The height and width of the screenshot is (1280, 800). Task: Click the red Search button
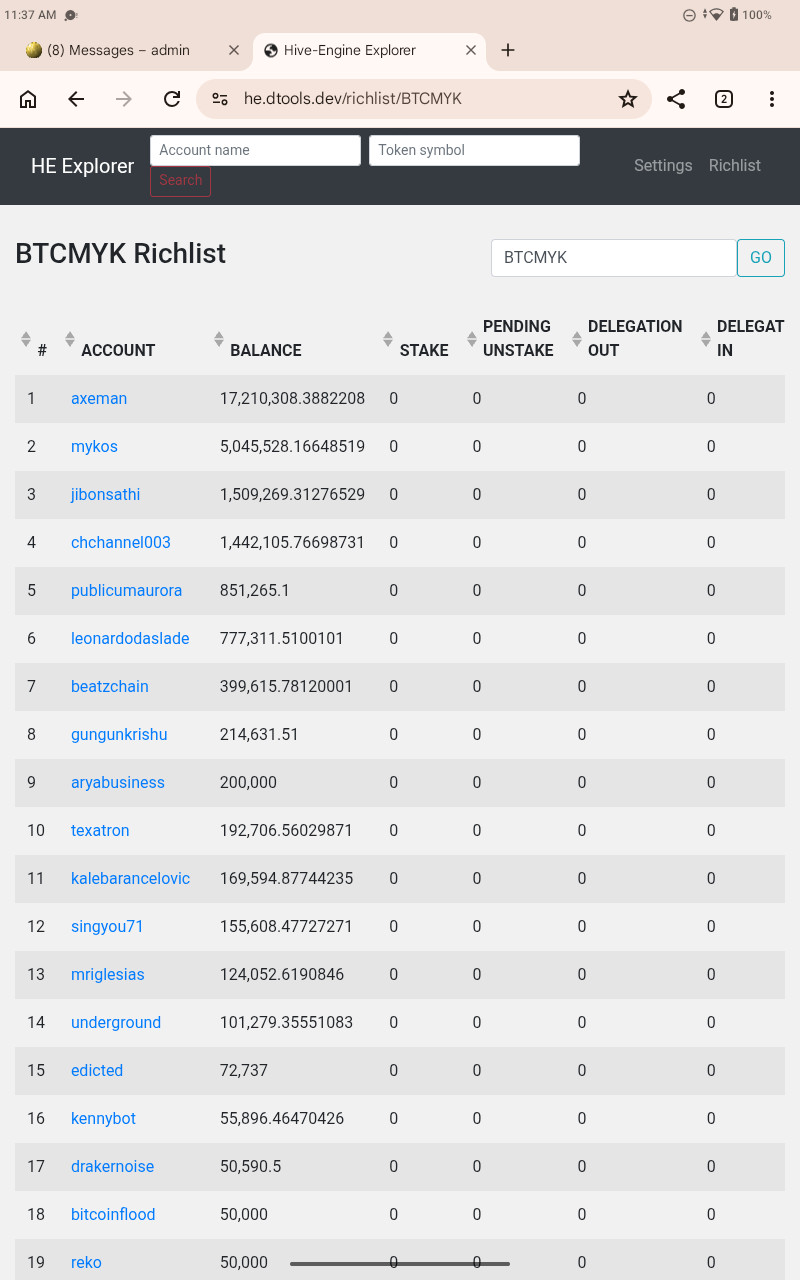[180, 181]
